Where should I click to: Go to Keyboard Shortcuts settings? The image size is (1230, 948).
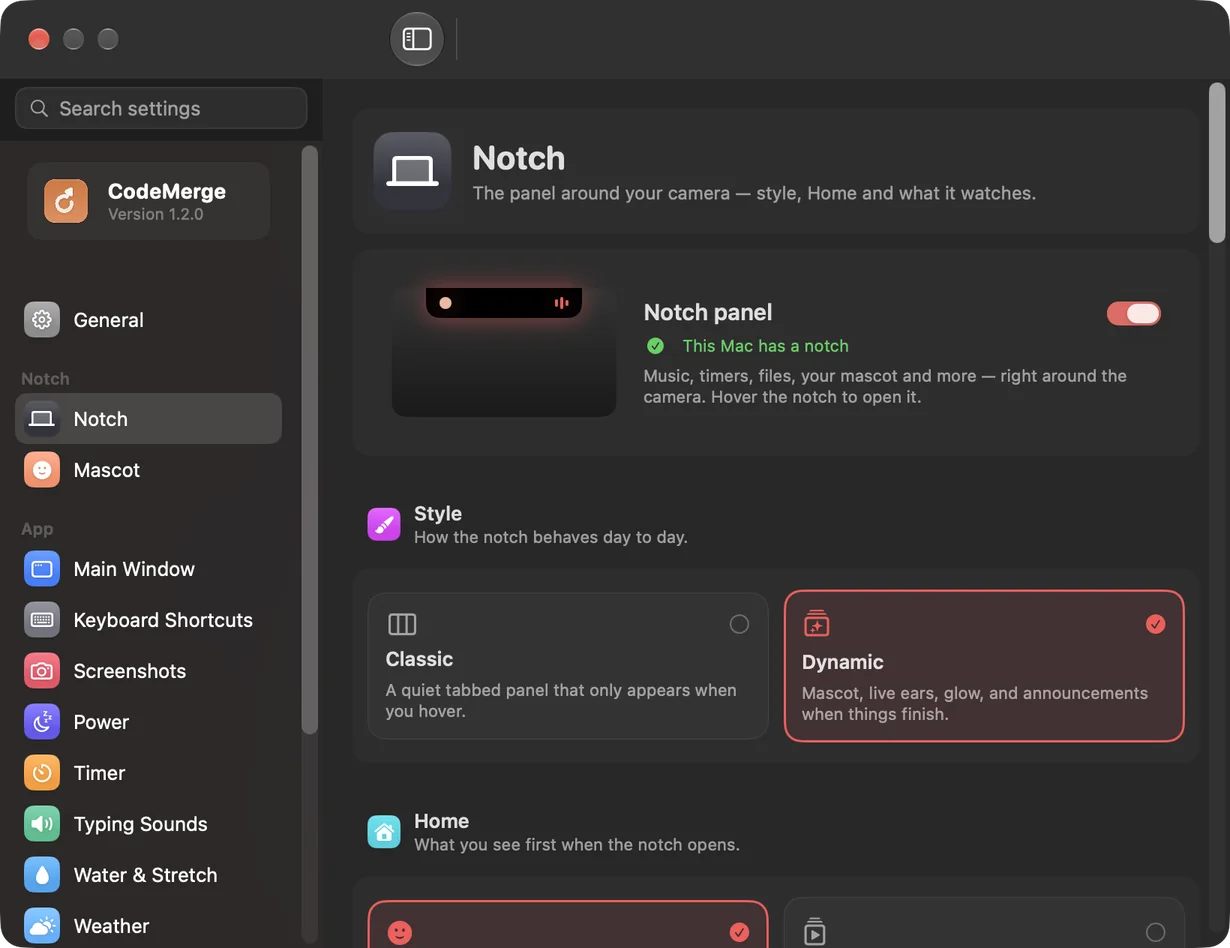coord(148,620)
